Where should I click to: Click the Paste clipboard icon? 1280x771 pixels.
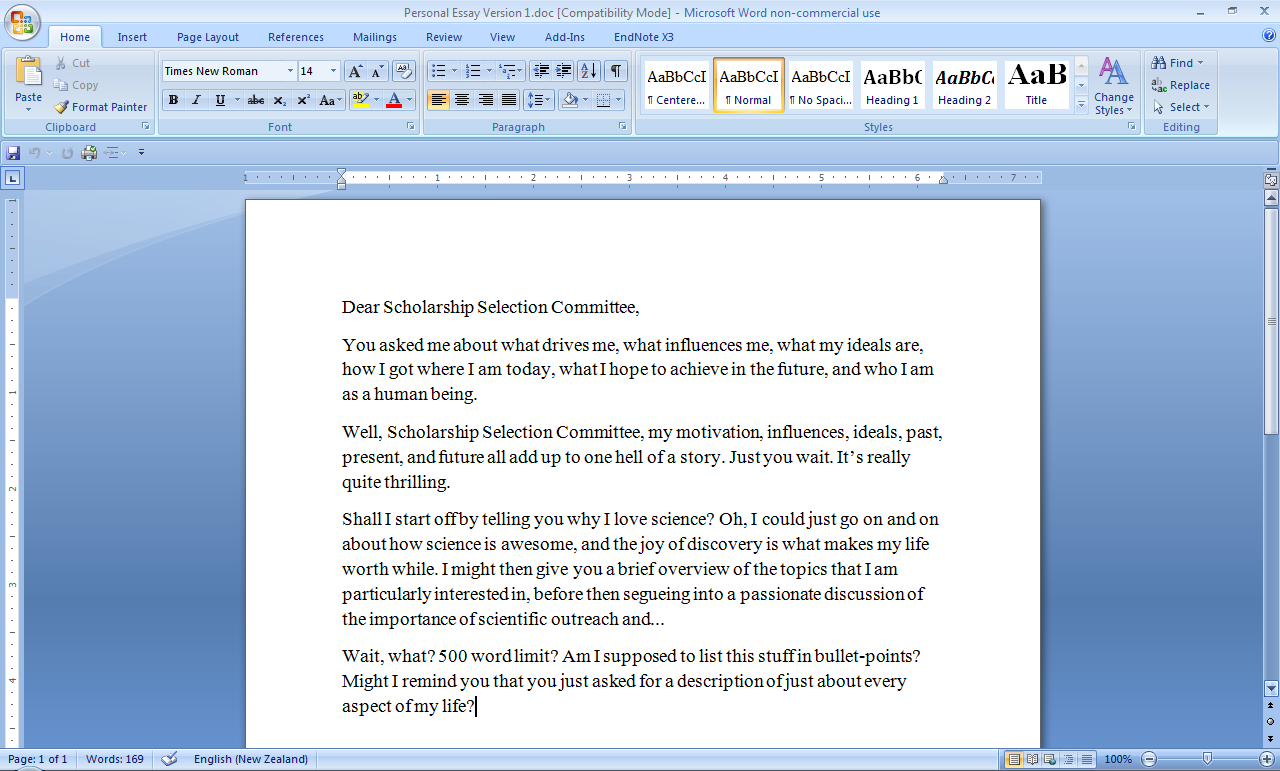(29, 72)
